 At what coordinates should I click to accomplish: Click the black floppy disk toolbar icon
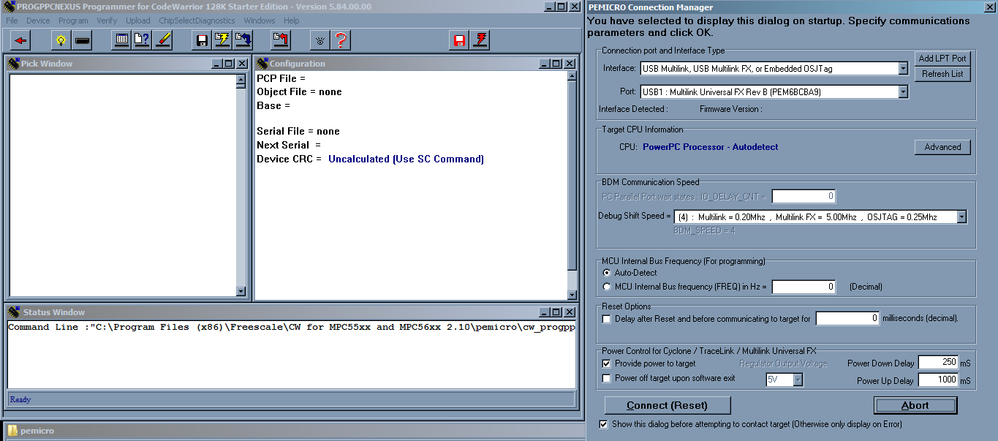click(202, 41)
